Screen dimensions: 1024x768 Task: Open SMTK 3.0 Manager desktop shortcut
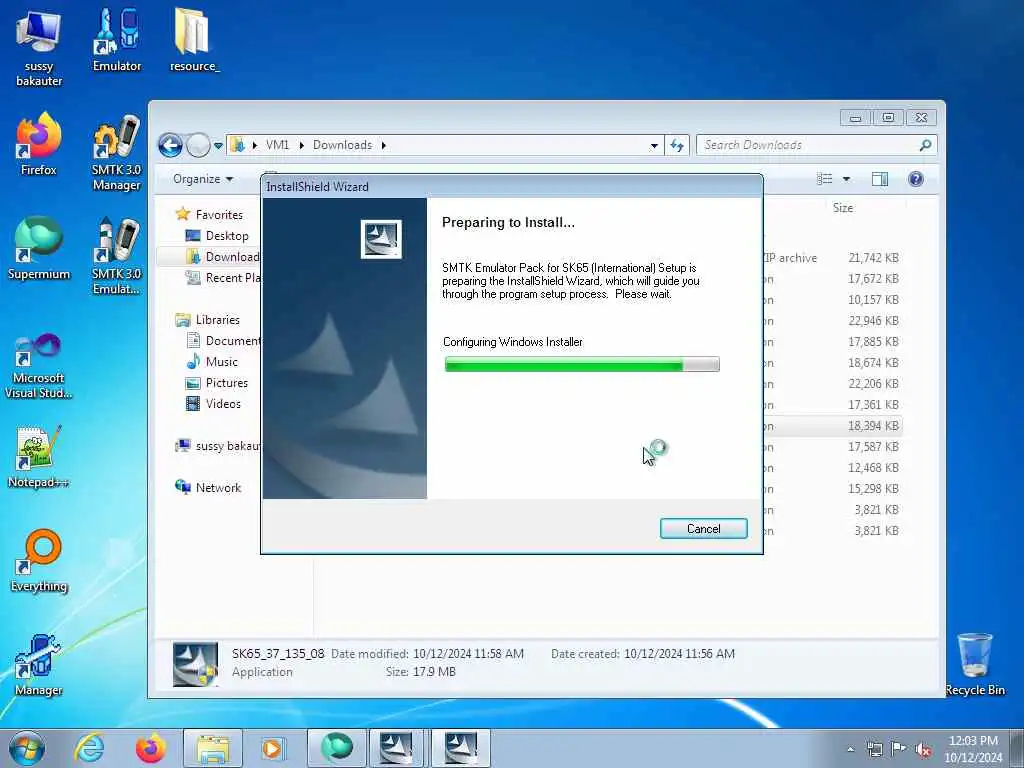click(x=116, y=153)
